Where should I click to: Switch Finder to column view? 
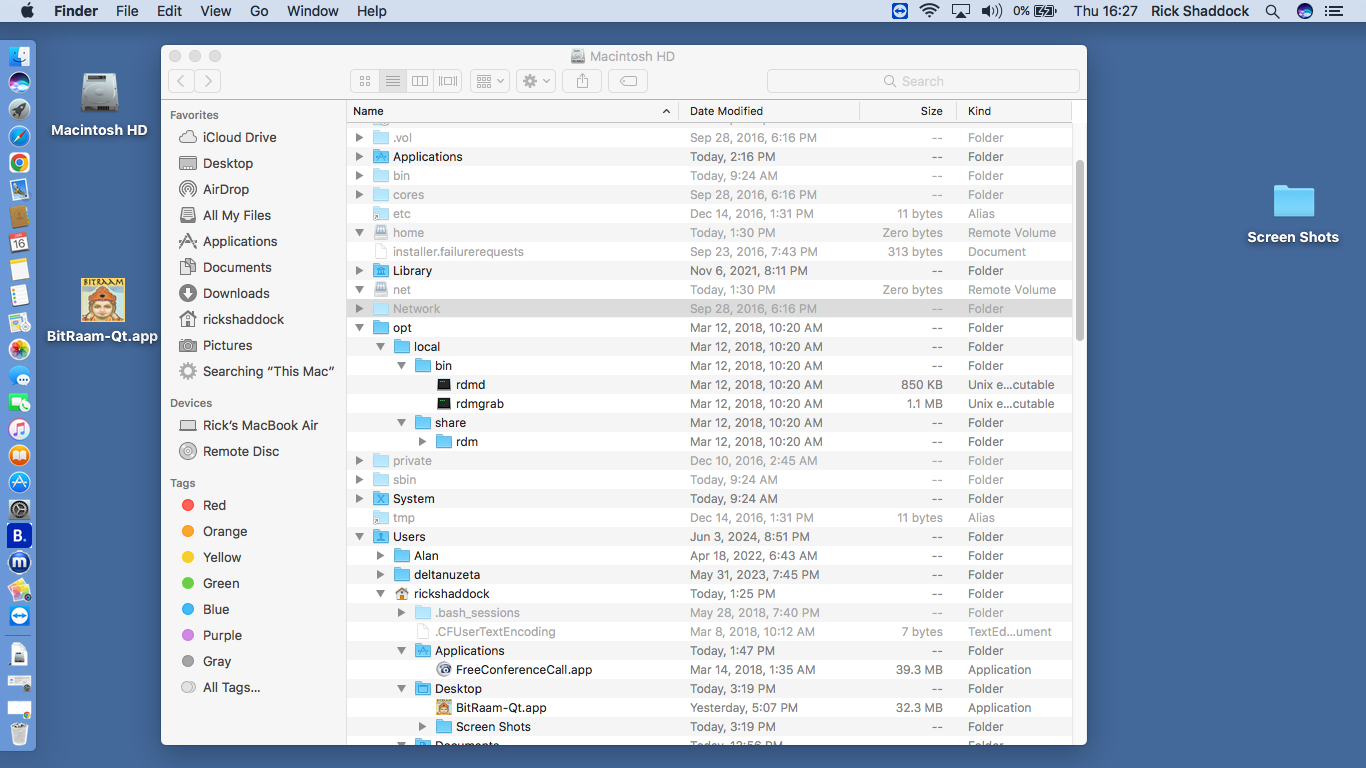click(421, 81)
